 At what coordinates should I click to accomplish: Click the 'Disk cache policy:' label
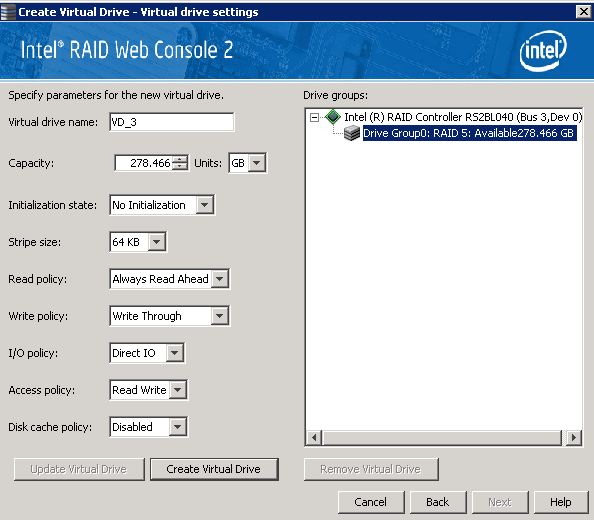pos(50,427)
